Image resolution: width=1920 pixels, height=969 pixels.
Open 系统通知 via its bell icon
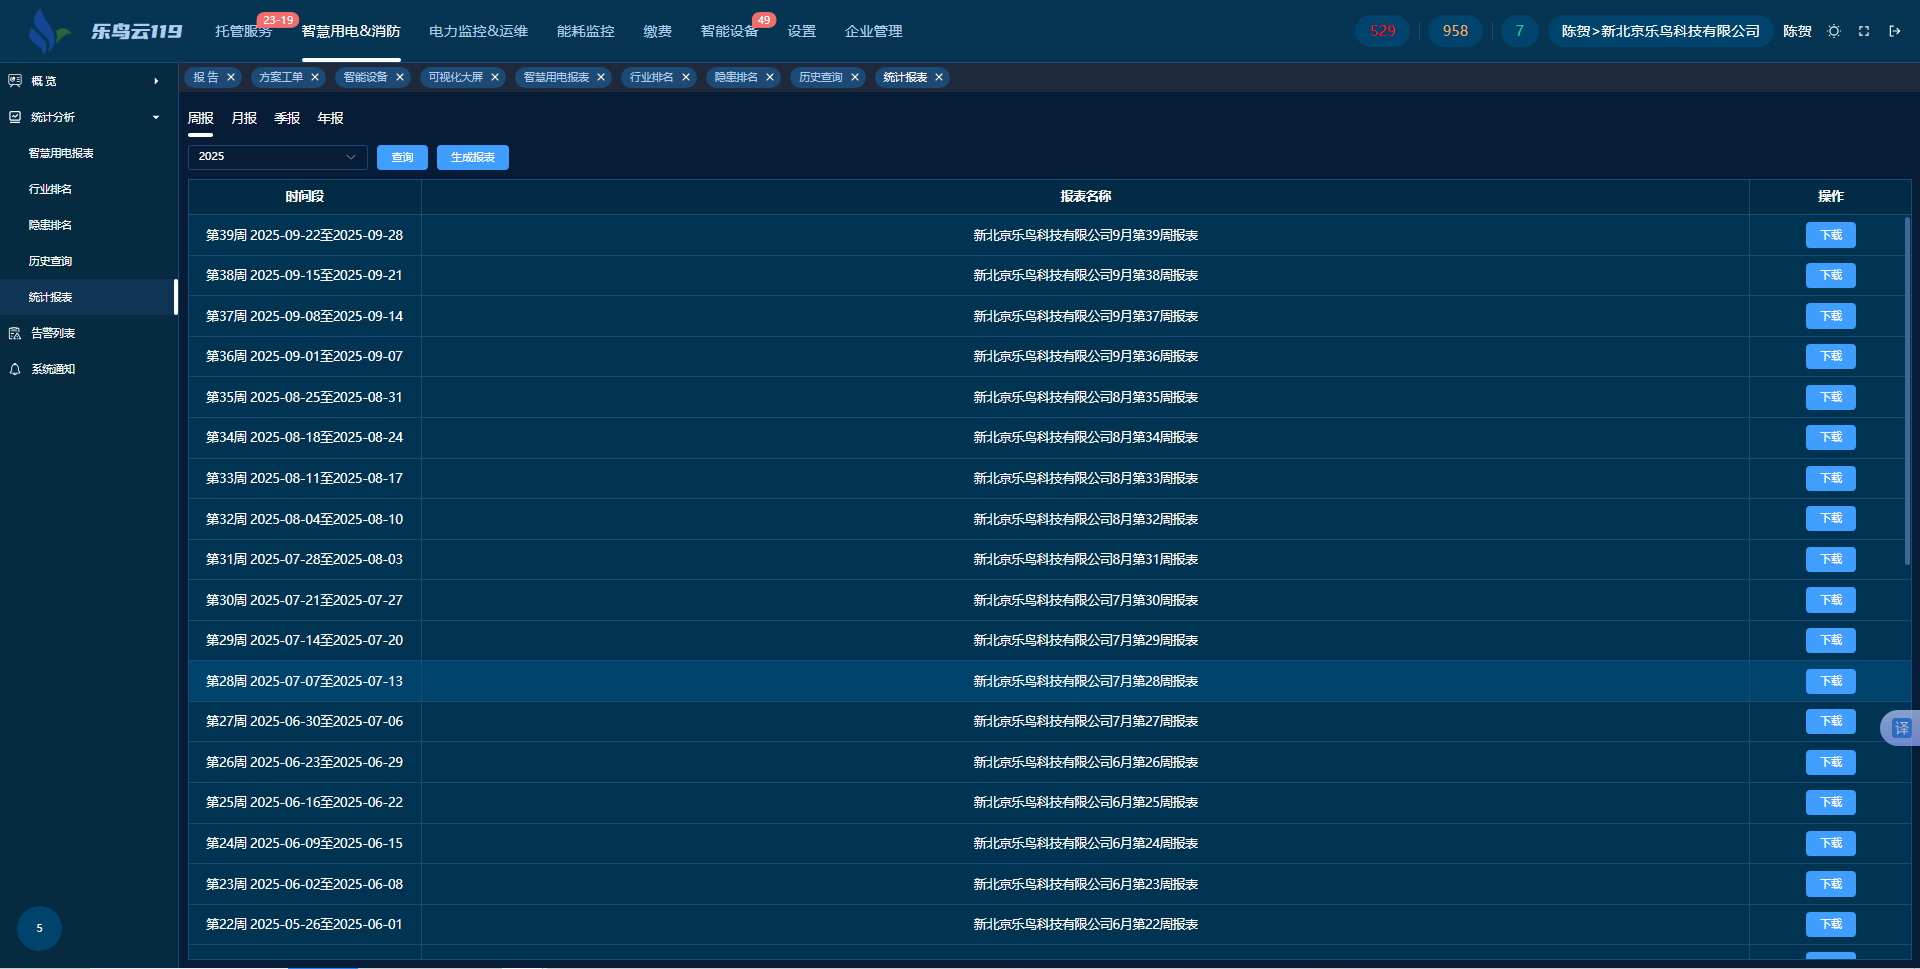(15, 369)
